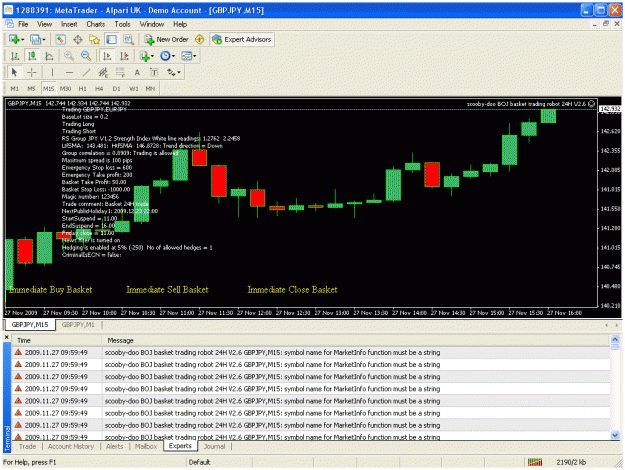Image resolution: width=625 pixels, height=470 pixels.
Task: Open the Mailbox tab
Action: 146,446
